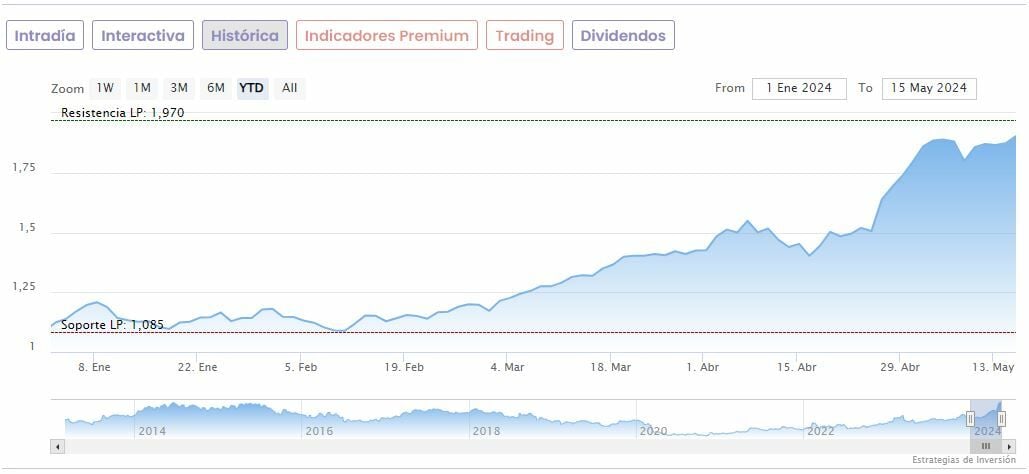The image size is (1029, 474).
Task: Set zoom range to 1M
Action: coord(142,88)
